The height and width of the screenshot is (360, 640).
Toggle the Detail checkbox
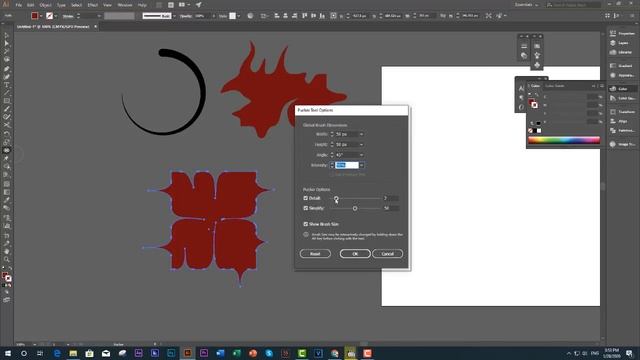pyautogui.click(x=305, y=198)
